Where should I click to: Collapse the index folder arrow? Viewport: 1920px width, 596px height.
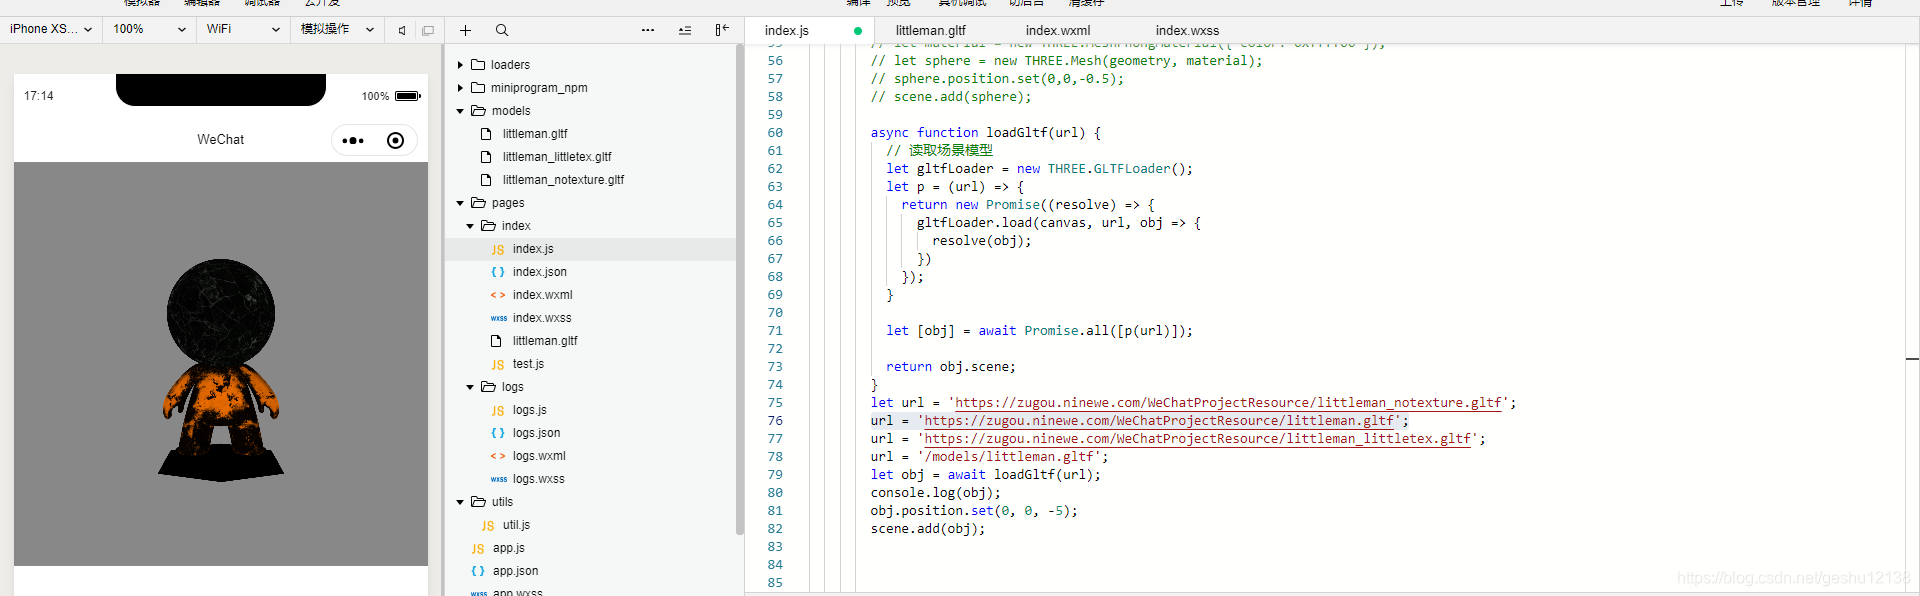click(x=470, y=226)
